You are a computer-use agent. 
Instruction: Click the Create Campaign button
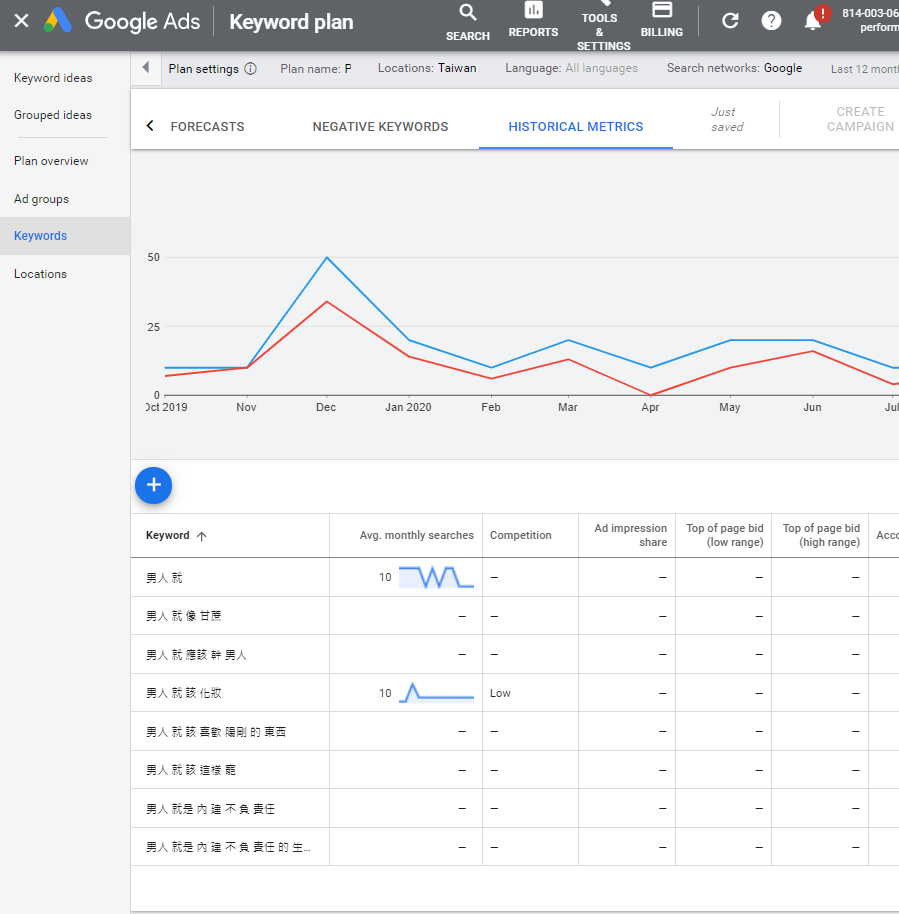[x=859, y=119]
